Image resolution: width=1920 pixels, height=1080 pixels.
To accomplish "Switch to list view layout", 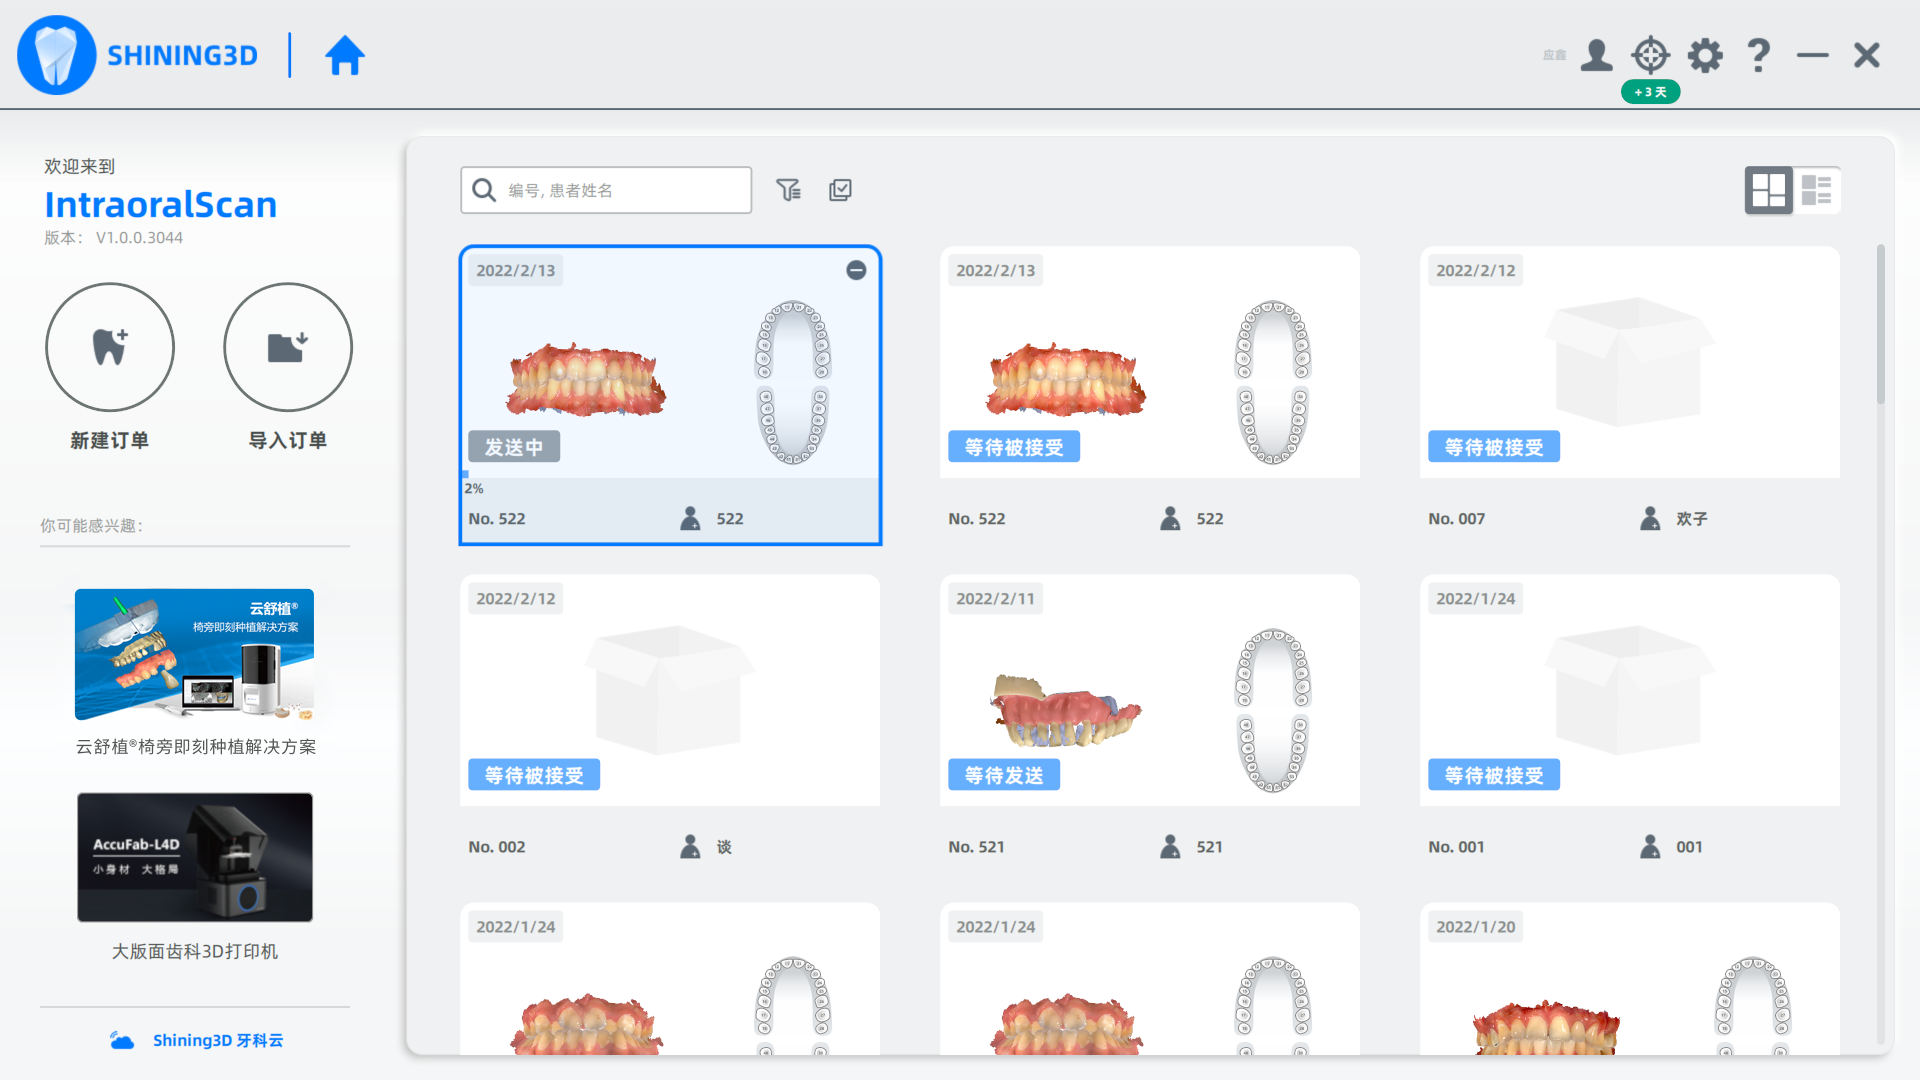I will click(1816, 190).
